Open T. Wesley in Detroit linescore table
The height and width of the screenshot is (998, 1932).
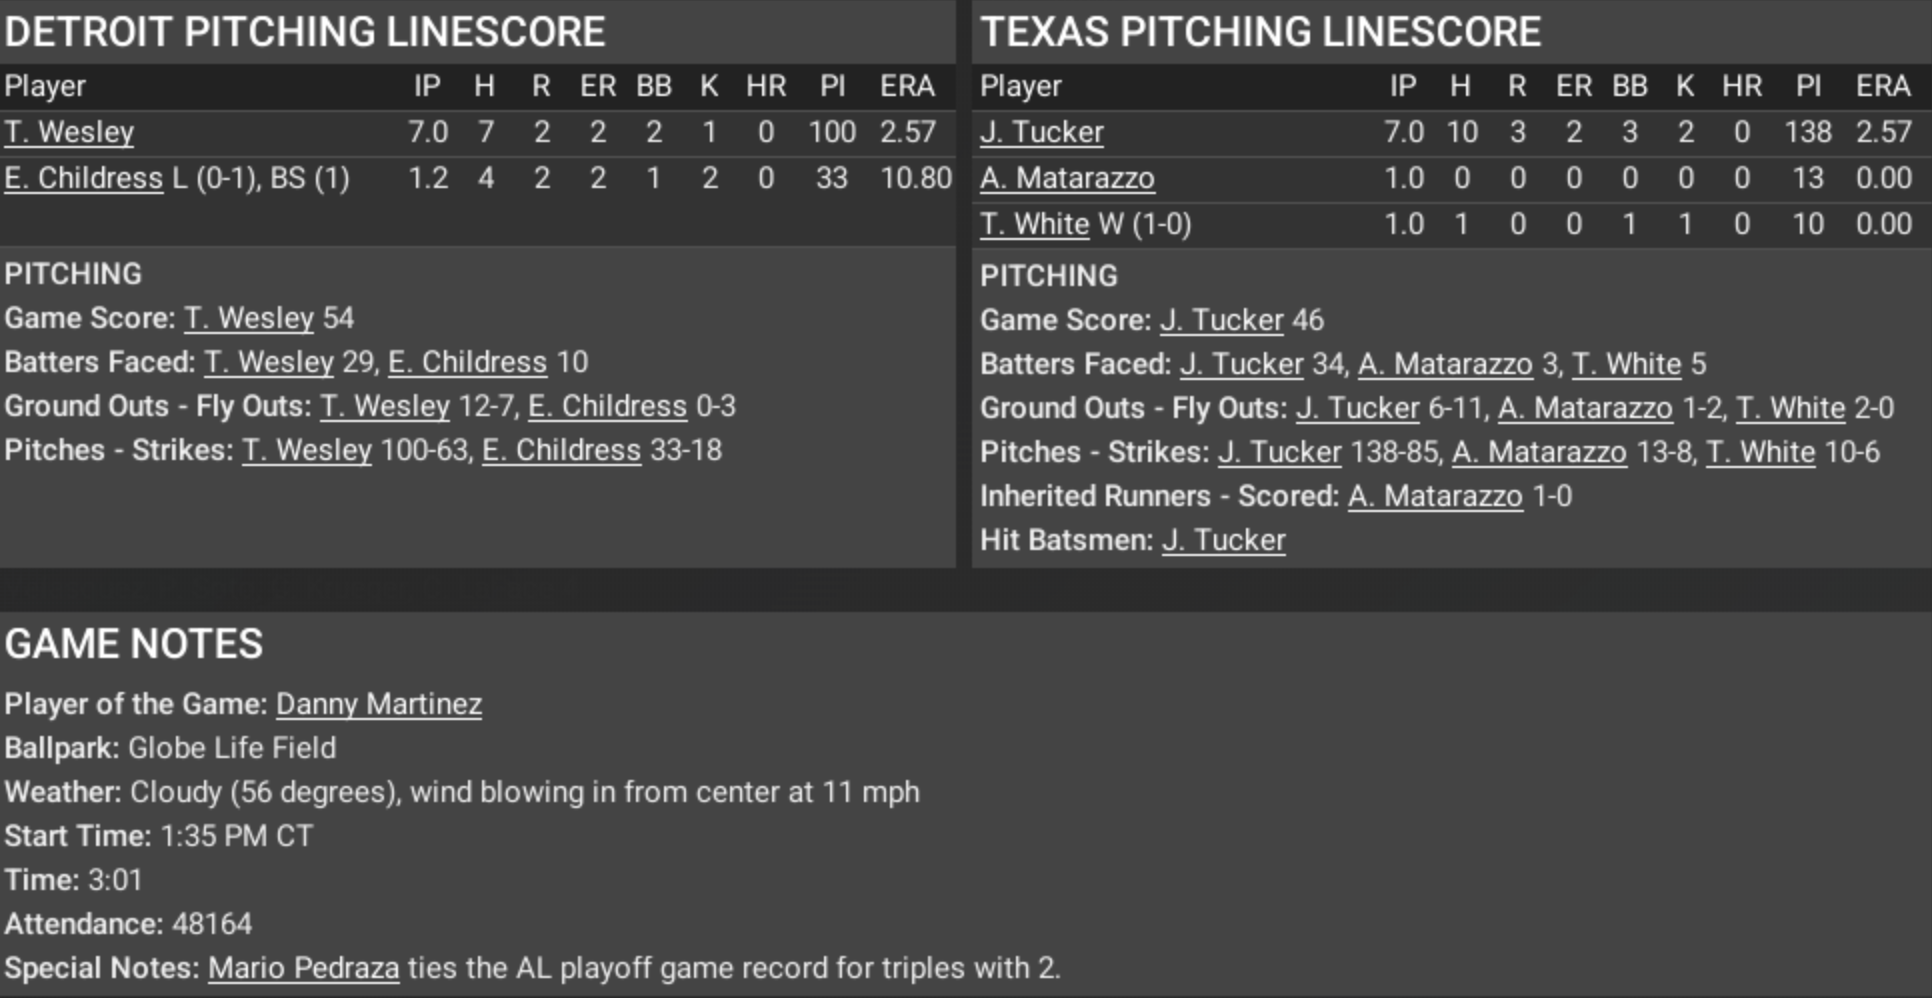[x=69, y=132]
